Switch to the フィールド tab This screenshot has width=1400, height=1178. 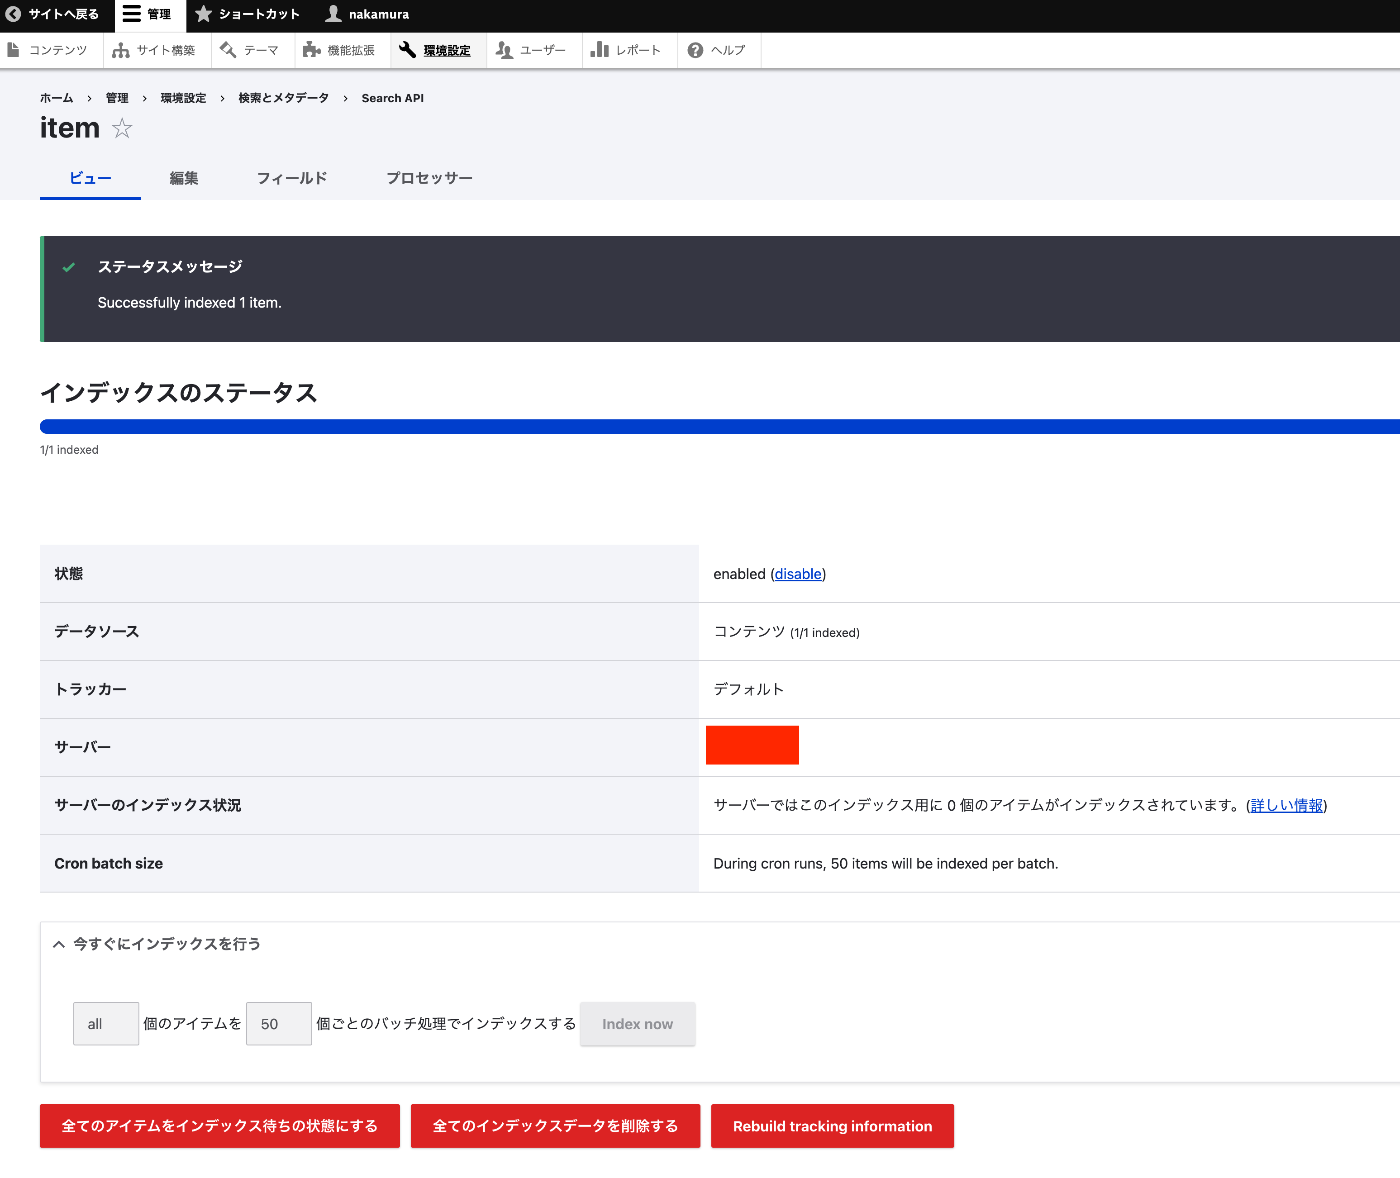pos(291,177)
